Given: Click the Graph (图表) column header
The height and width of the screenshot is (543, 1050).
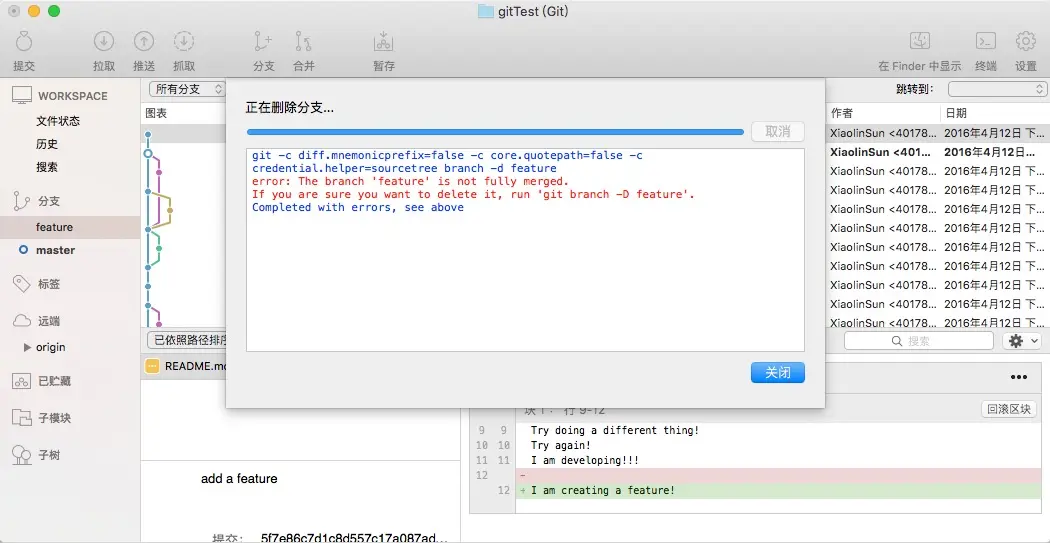Looking at the screenshot, I should point(156,113).
